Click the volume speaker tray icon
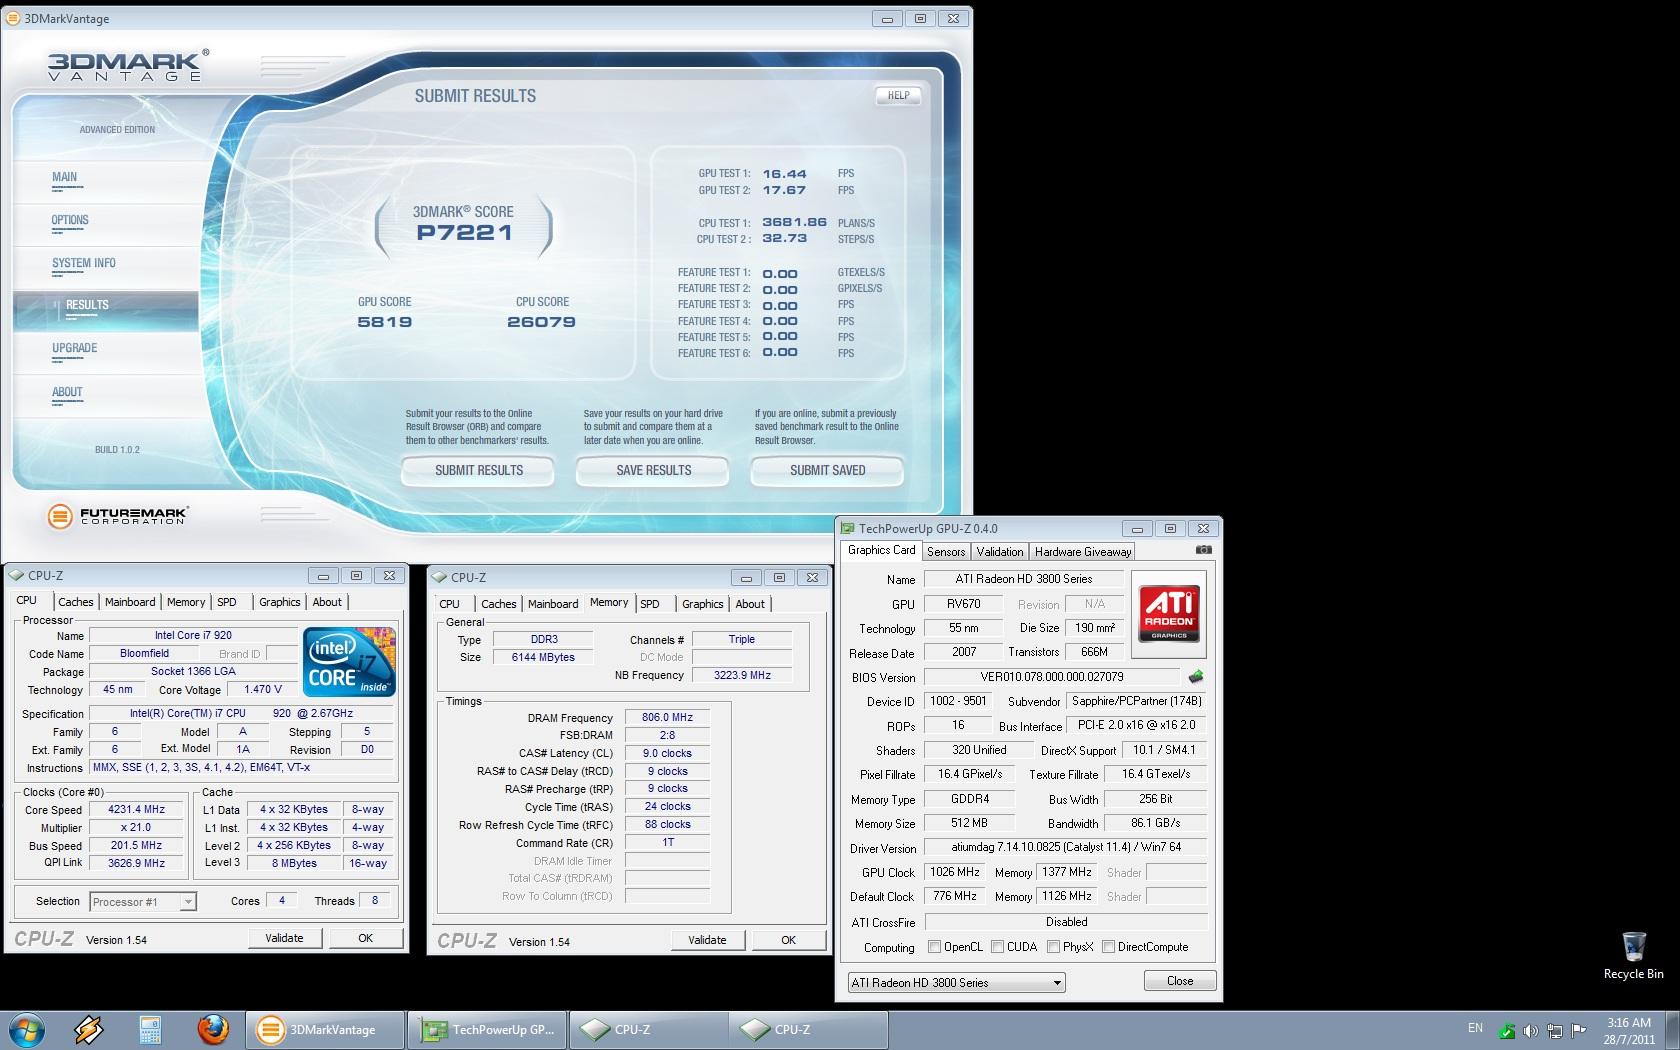 click(1531, 1030)
